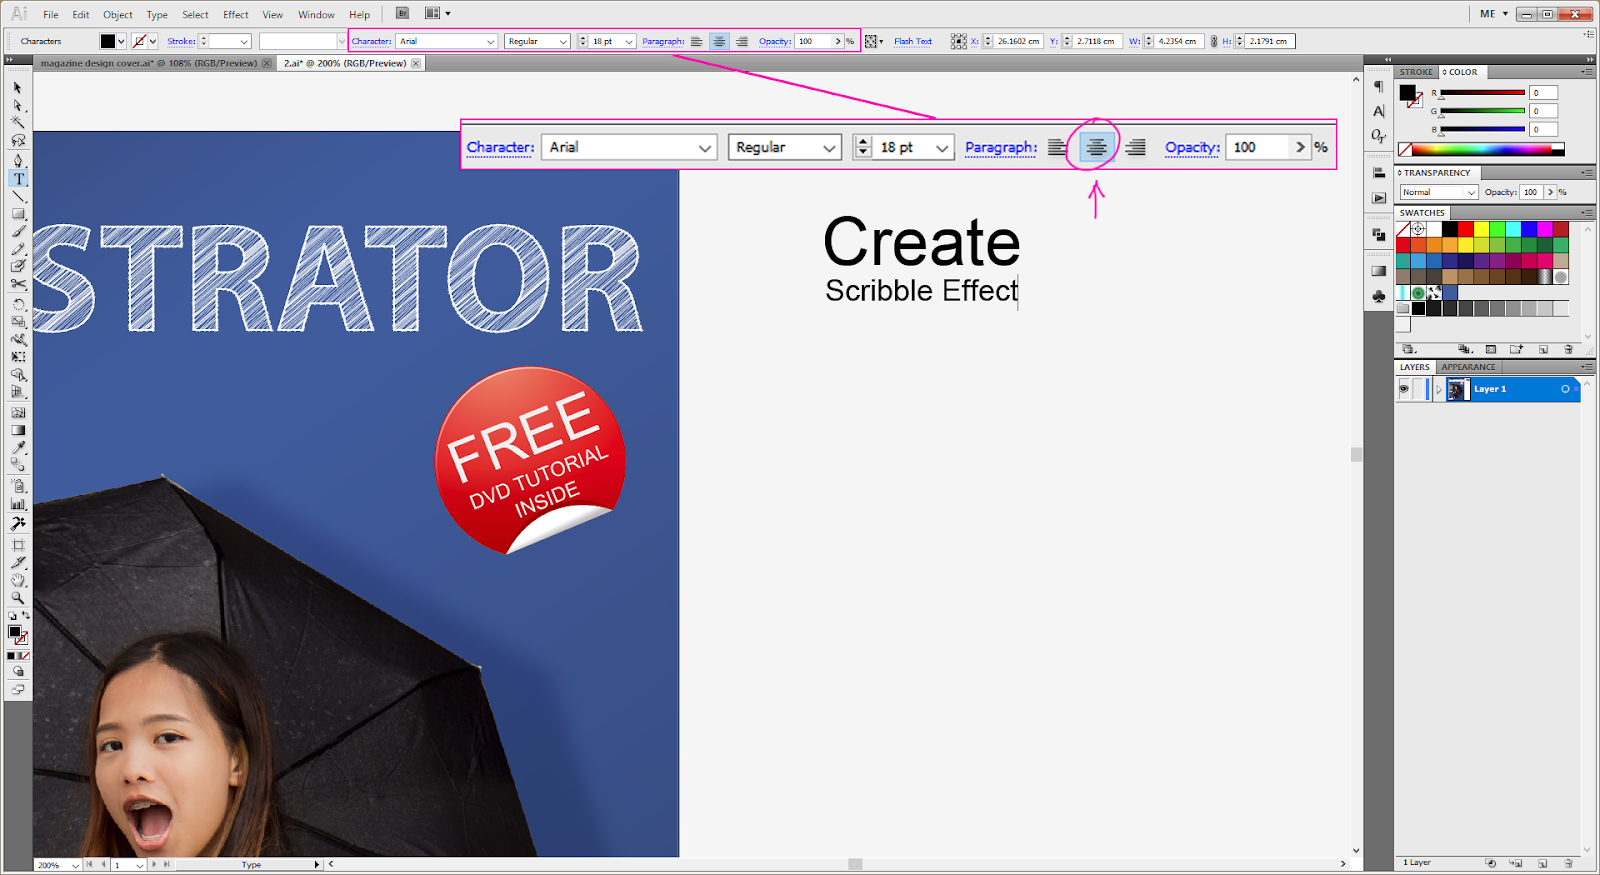This screenshot has height=875, width=1600.
Task: Open the Symbols panel club icon
Action: 1379,296
